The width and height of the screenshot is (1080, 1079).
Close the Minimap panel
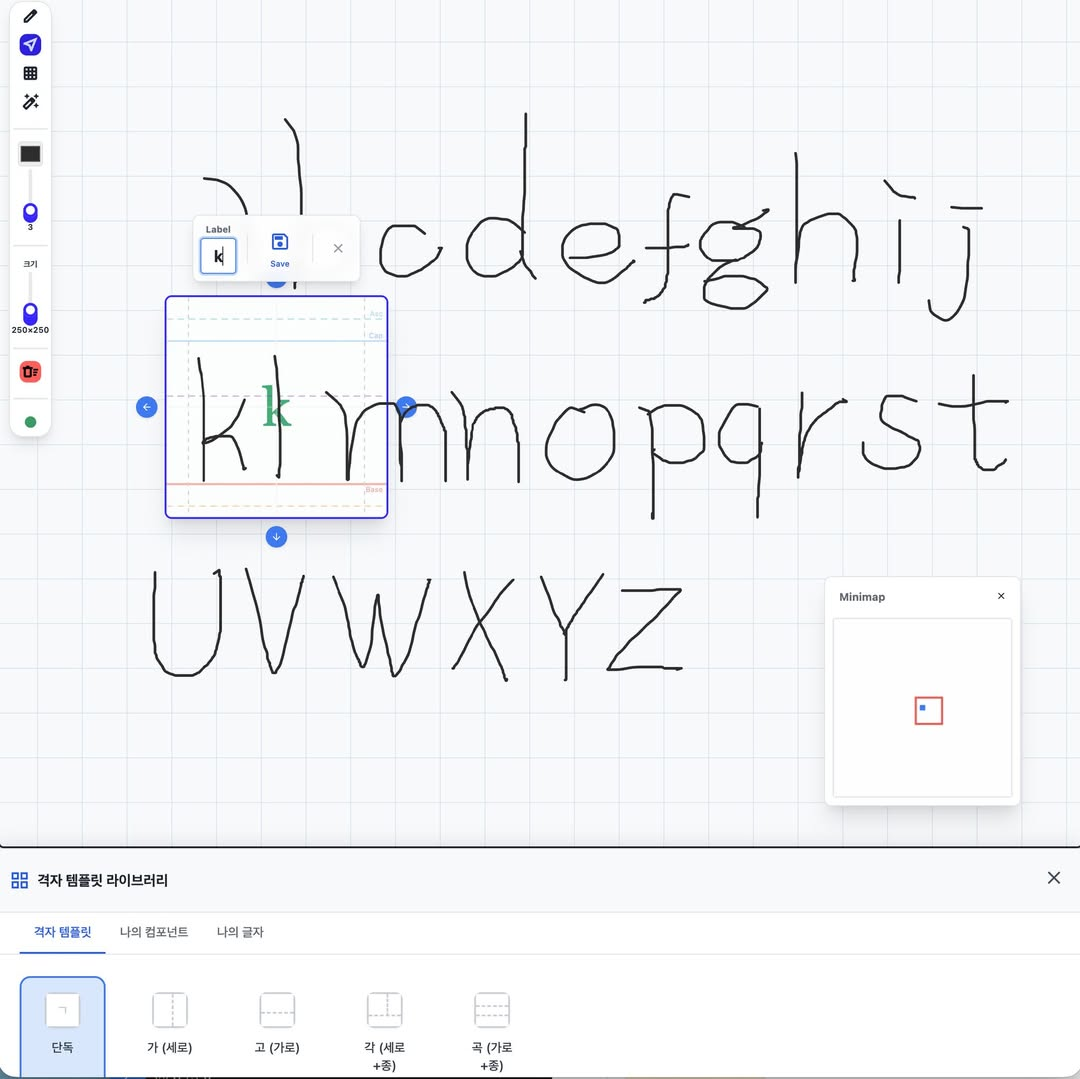coord(1001,596)
